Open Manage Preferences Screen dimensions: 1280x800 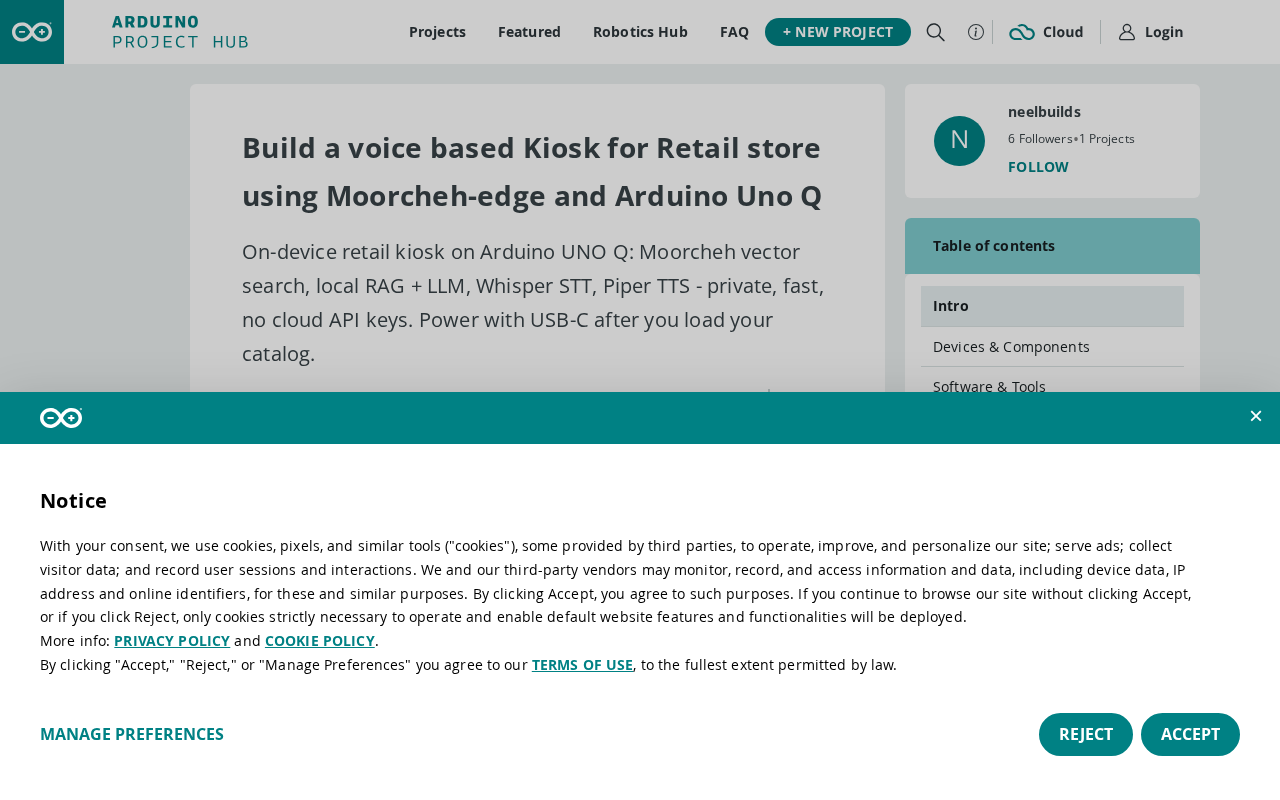132,734
